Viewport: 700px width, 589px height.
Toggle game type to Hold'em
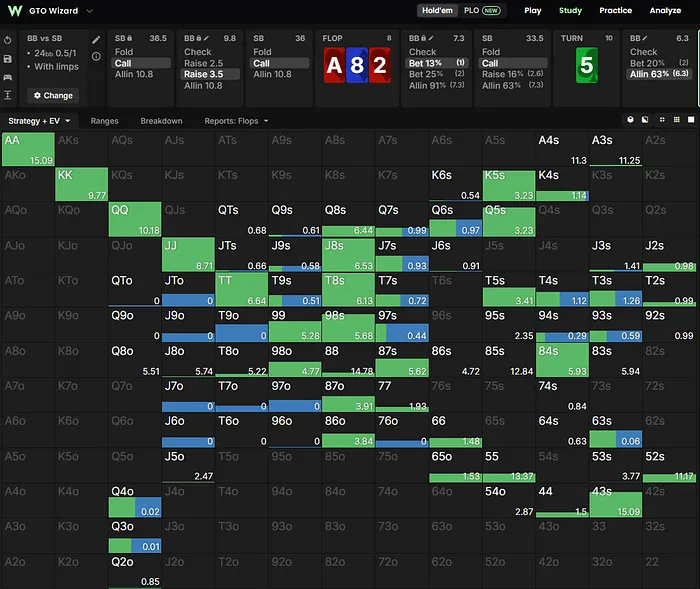(x=437, y=10)
